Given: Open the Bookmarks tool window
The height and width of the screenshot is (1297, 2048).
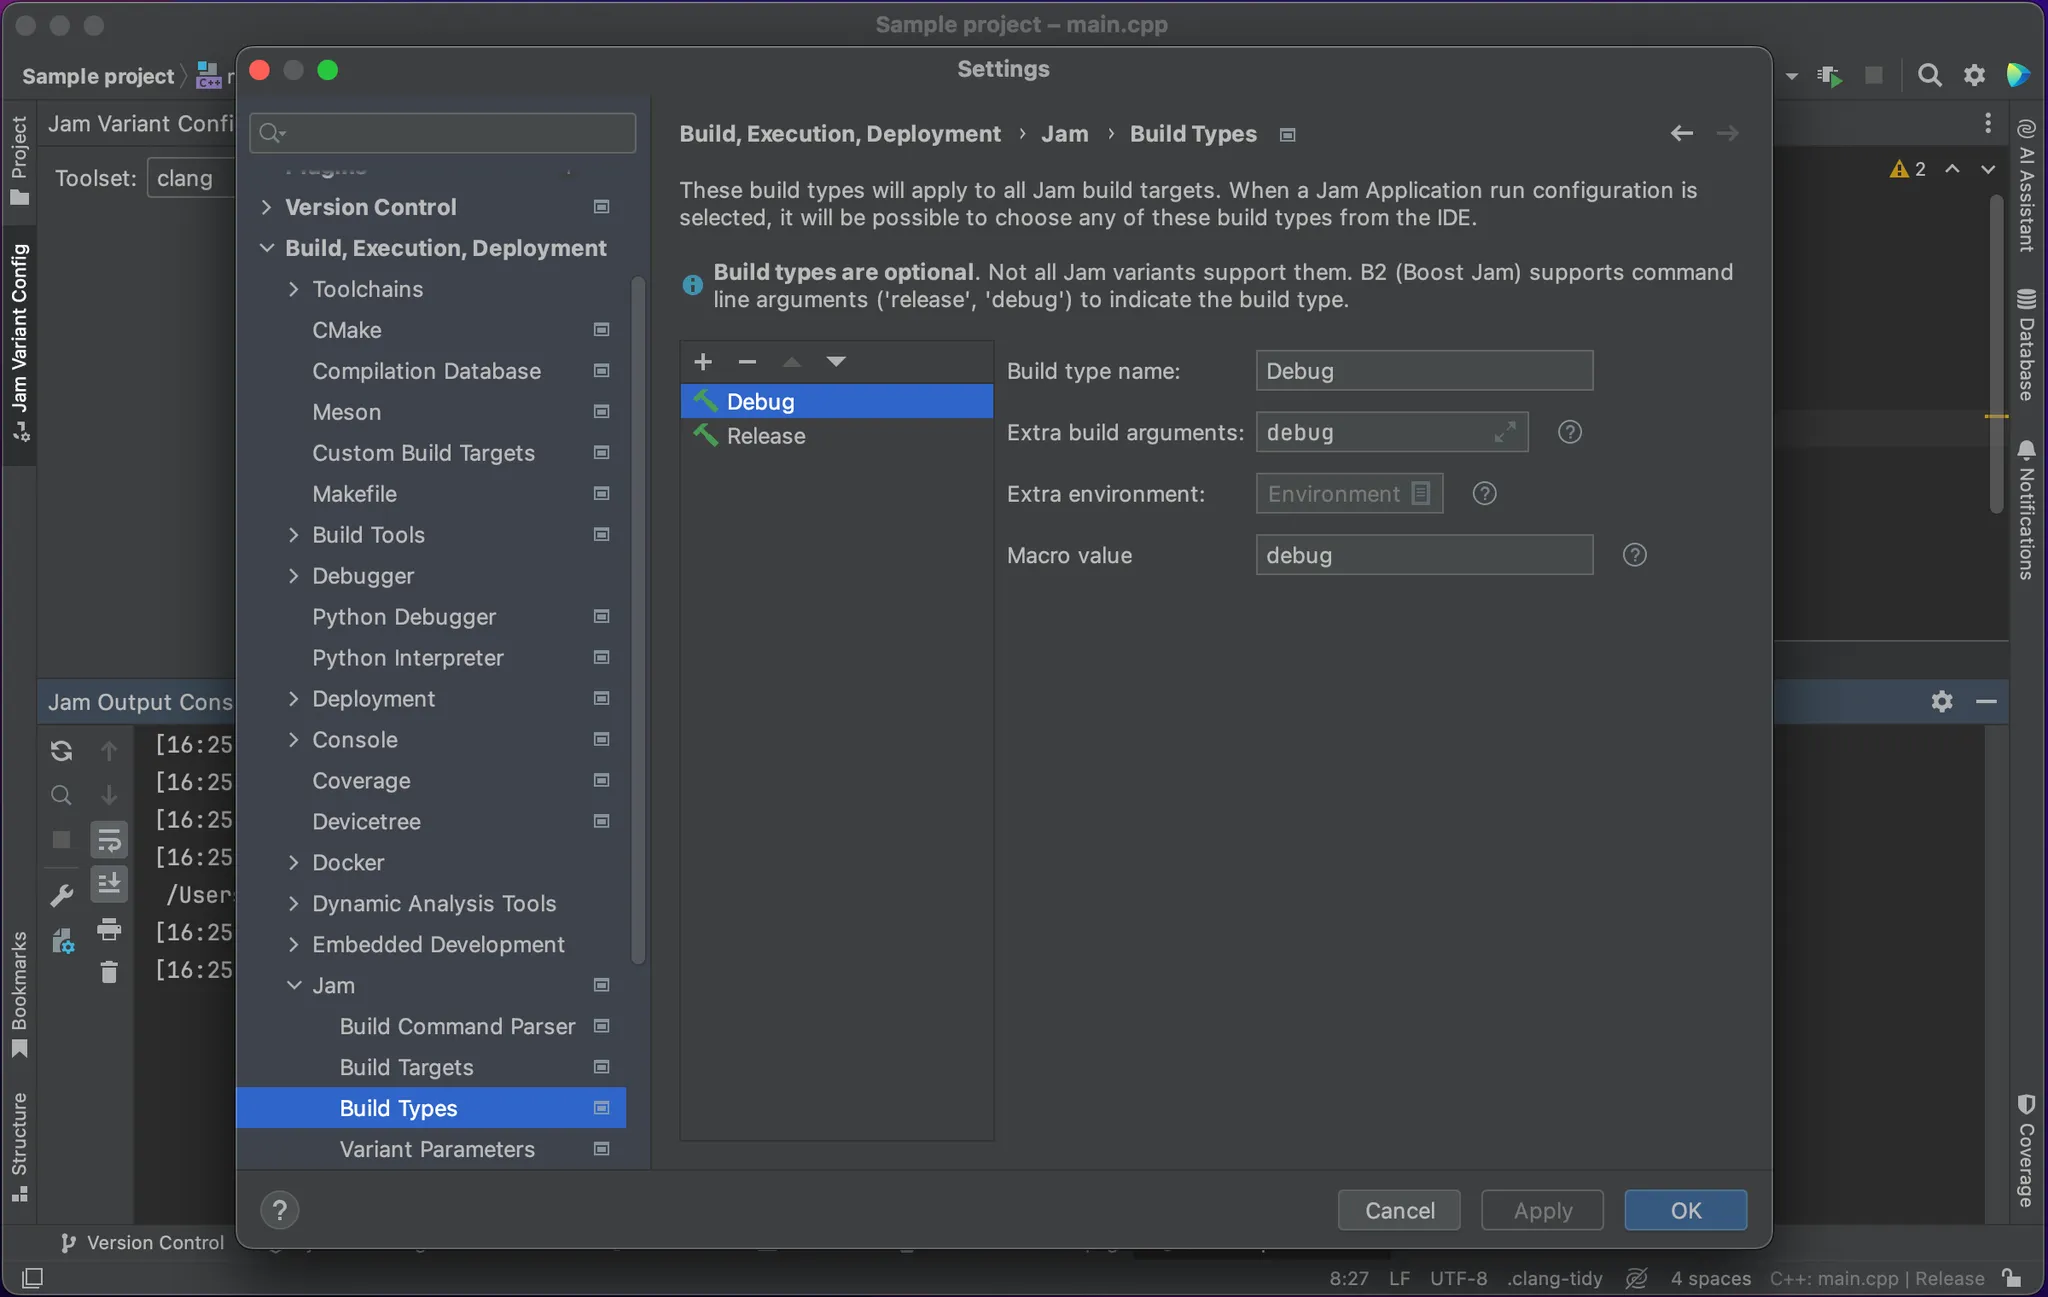Looking at the screenshot, I should coord(19,995).
